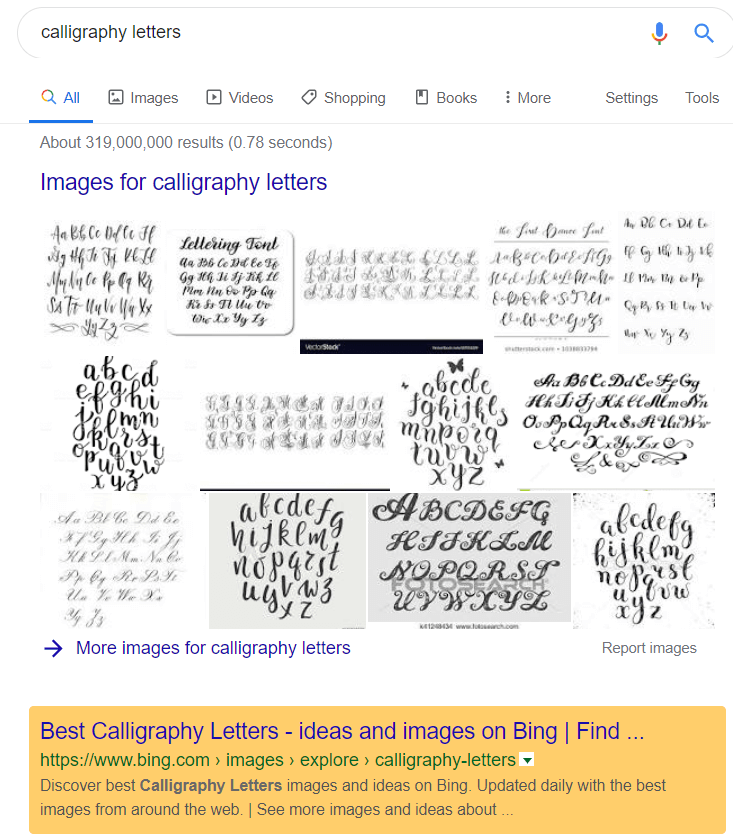The width and height of the screenshot is (733, 838).
Task: Click the blue magnifying glass search button
Action: (x=704, y=33)
